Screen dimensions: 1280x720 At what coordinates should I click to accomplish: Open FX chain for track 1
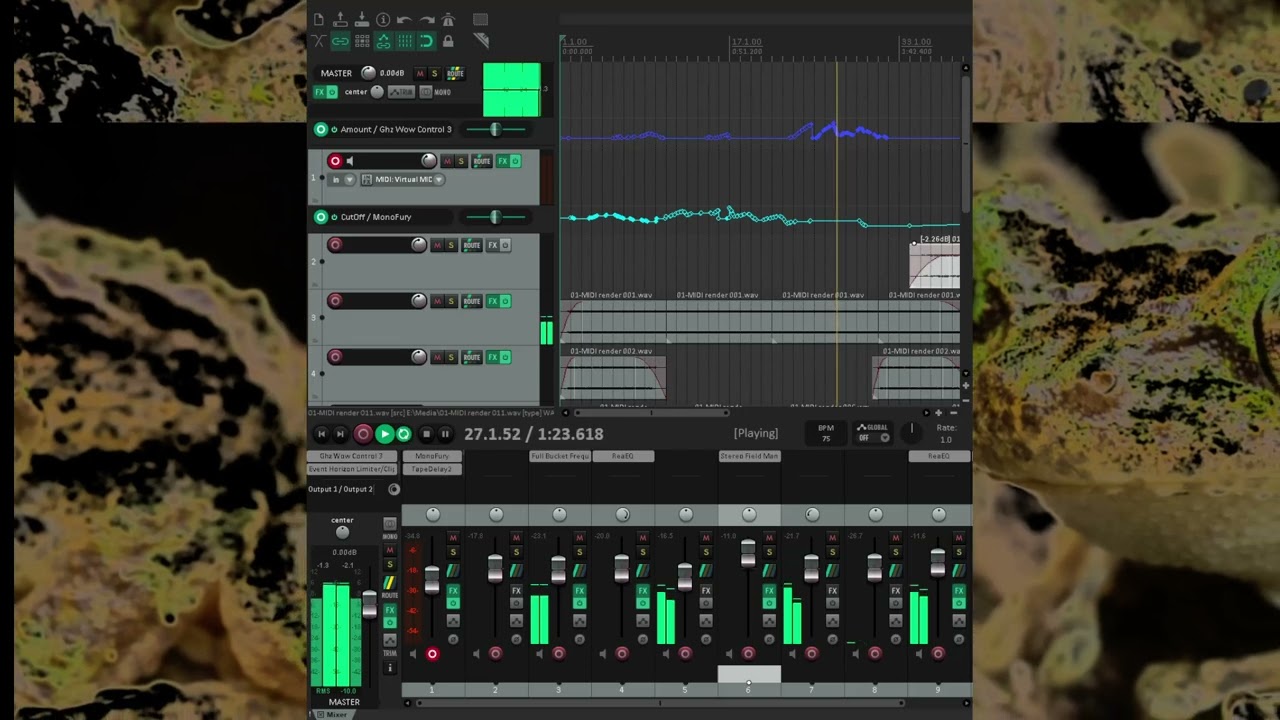pos(503,161)
